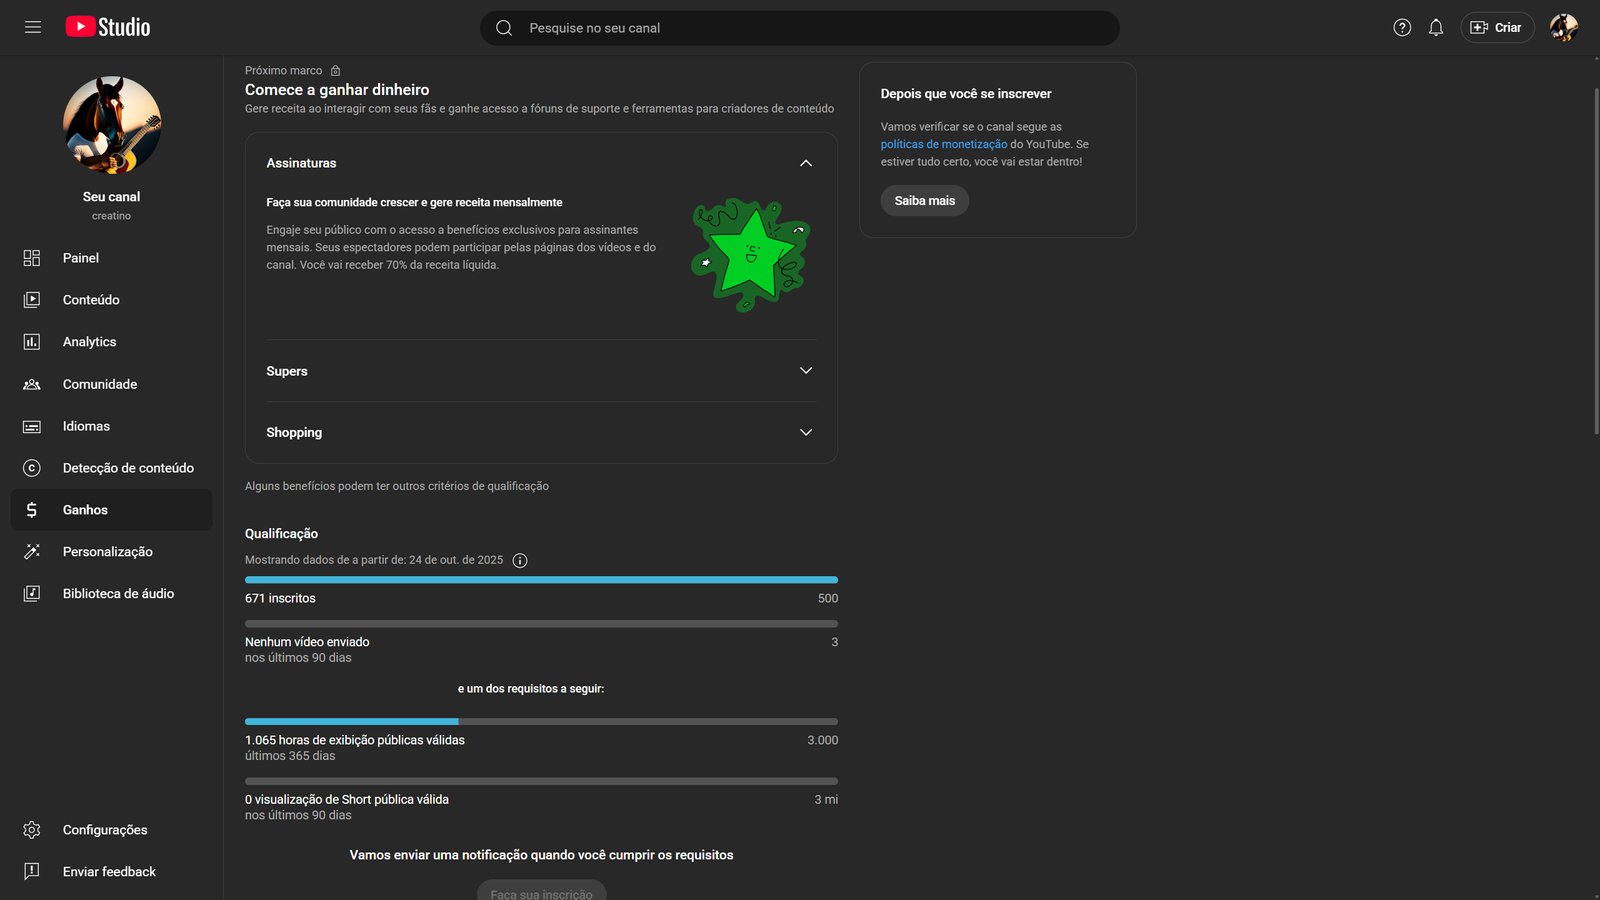This screenshot has height=900, width=1600.
Task: Click the Qualificação heading
Action: click(x=282, y=534)
